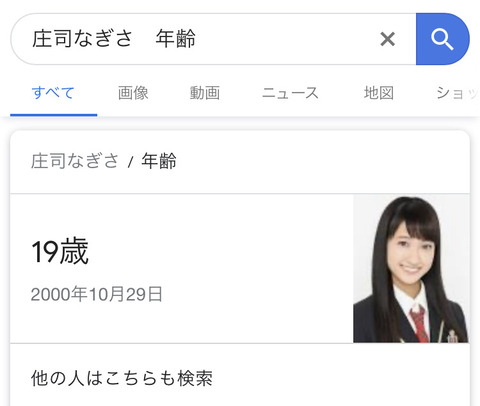480x406 pixels.
Task: Clear the search query with the X icon
Action: click(x=388, y=39)
